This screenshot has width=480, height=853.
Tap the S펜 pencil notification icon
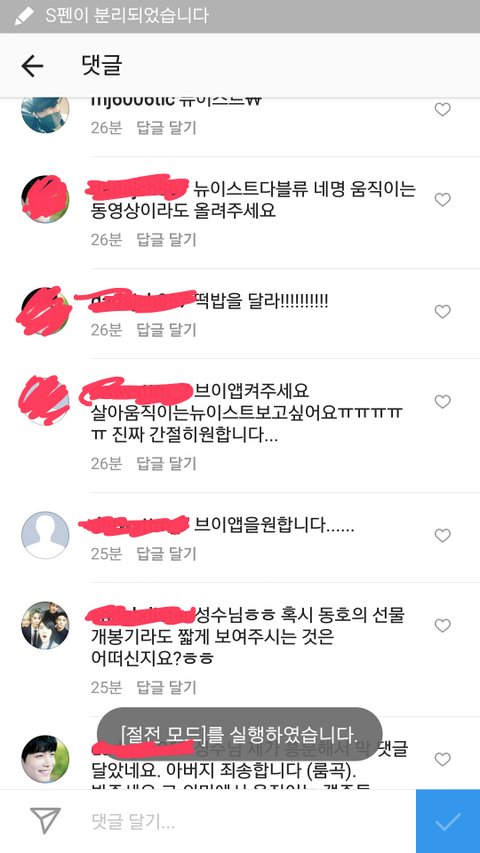coord(24,16)
